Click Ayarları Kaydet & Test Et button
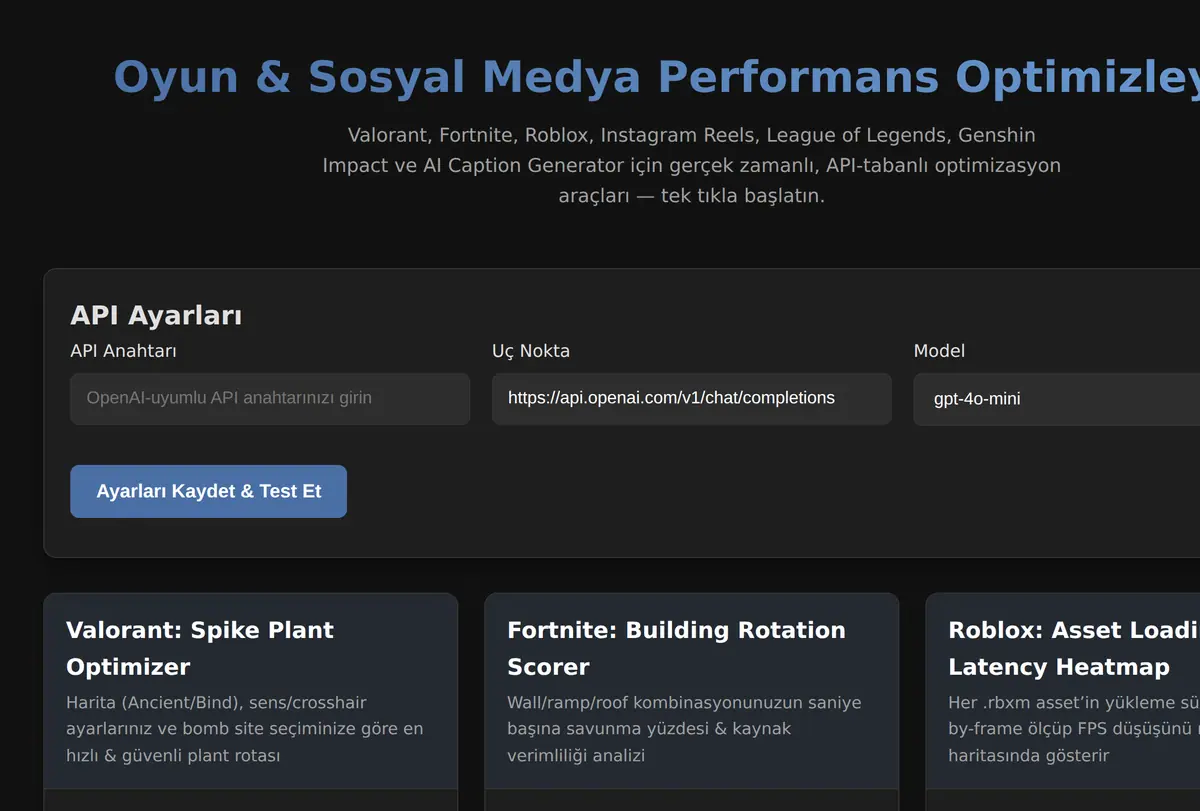 click(x=209, y=491)
